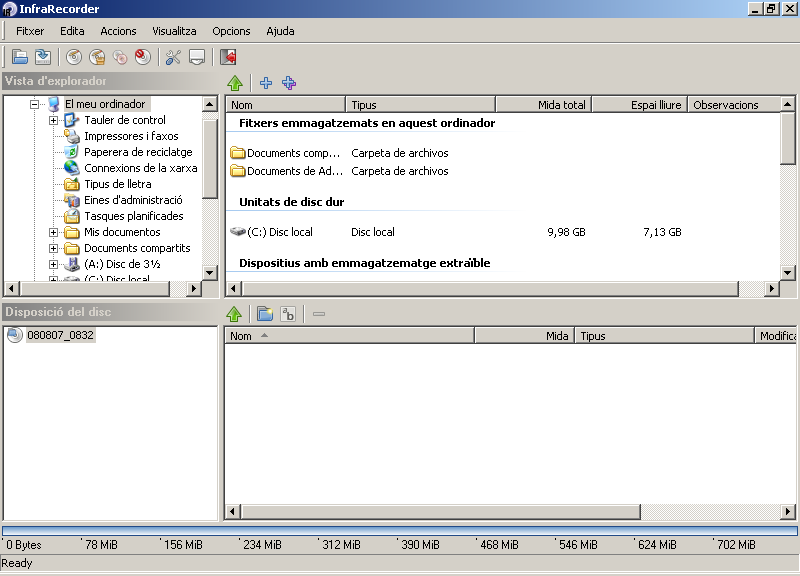Sort files by Mida total column header
Image resolution: width=800 pixels, height=576 pixels.
[543, 105]
